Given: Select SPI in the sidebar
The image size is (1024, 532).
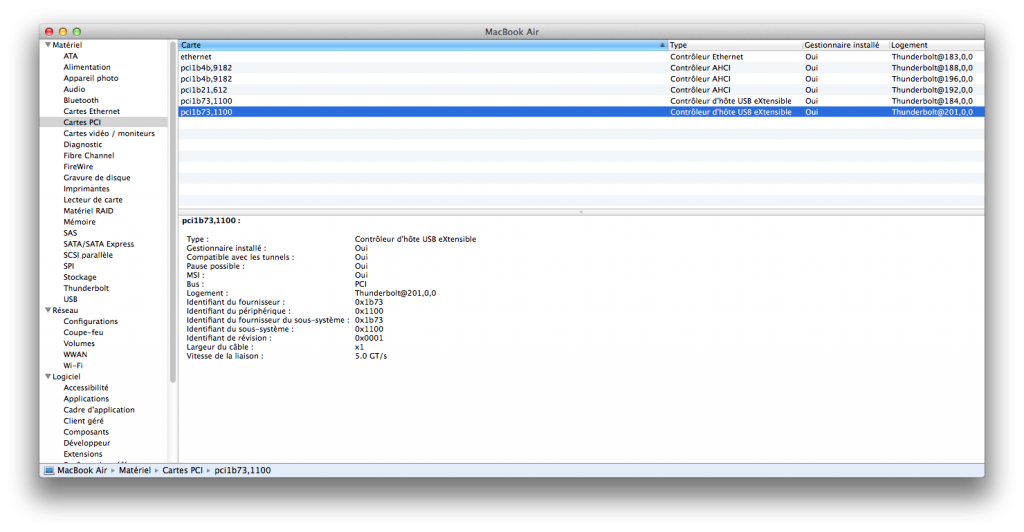Looking at the screenshot, I should 69,266.
